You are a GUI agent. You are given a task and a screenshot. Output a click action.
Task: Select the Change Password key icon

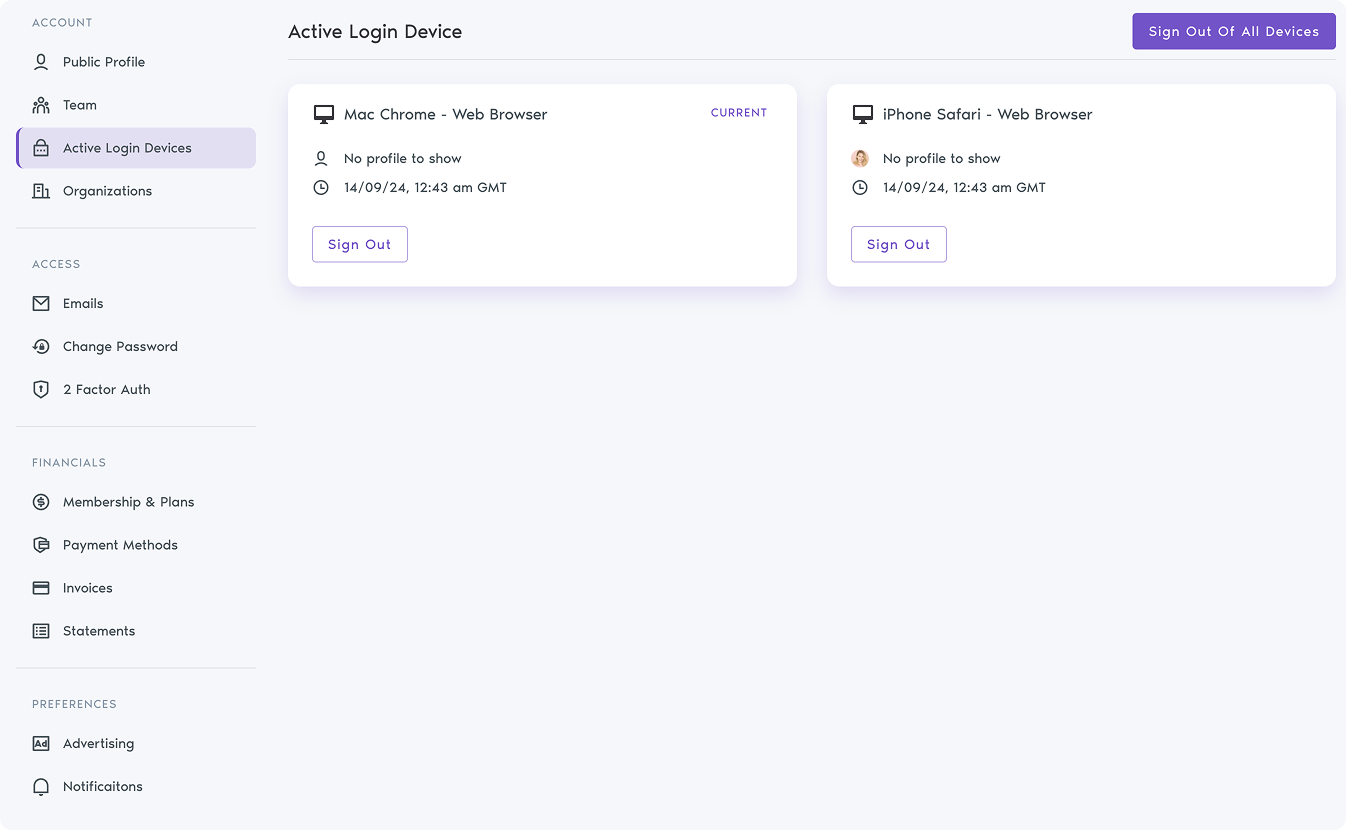40,346
